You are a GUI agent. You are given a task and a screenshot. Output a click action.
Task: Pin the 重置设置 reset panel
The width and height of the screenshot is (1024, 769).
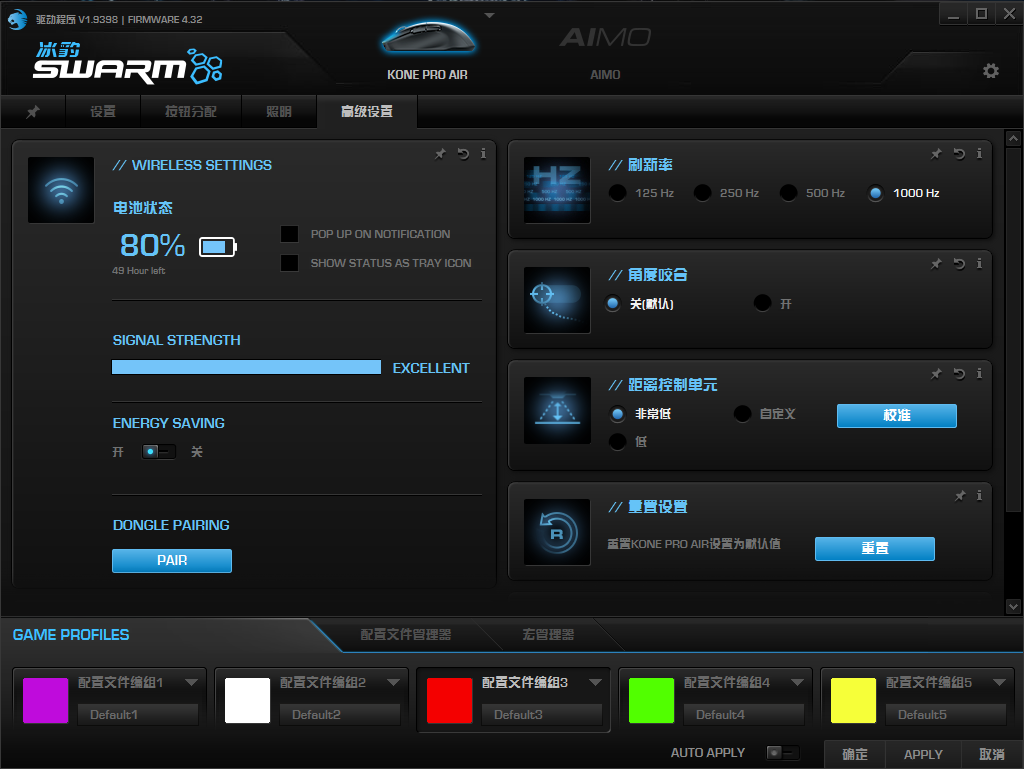coord(959,496)
